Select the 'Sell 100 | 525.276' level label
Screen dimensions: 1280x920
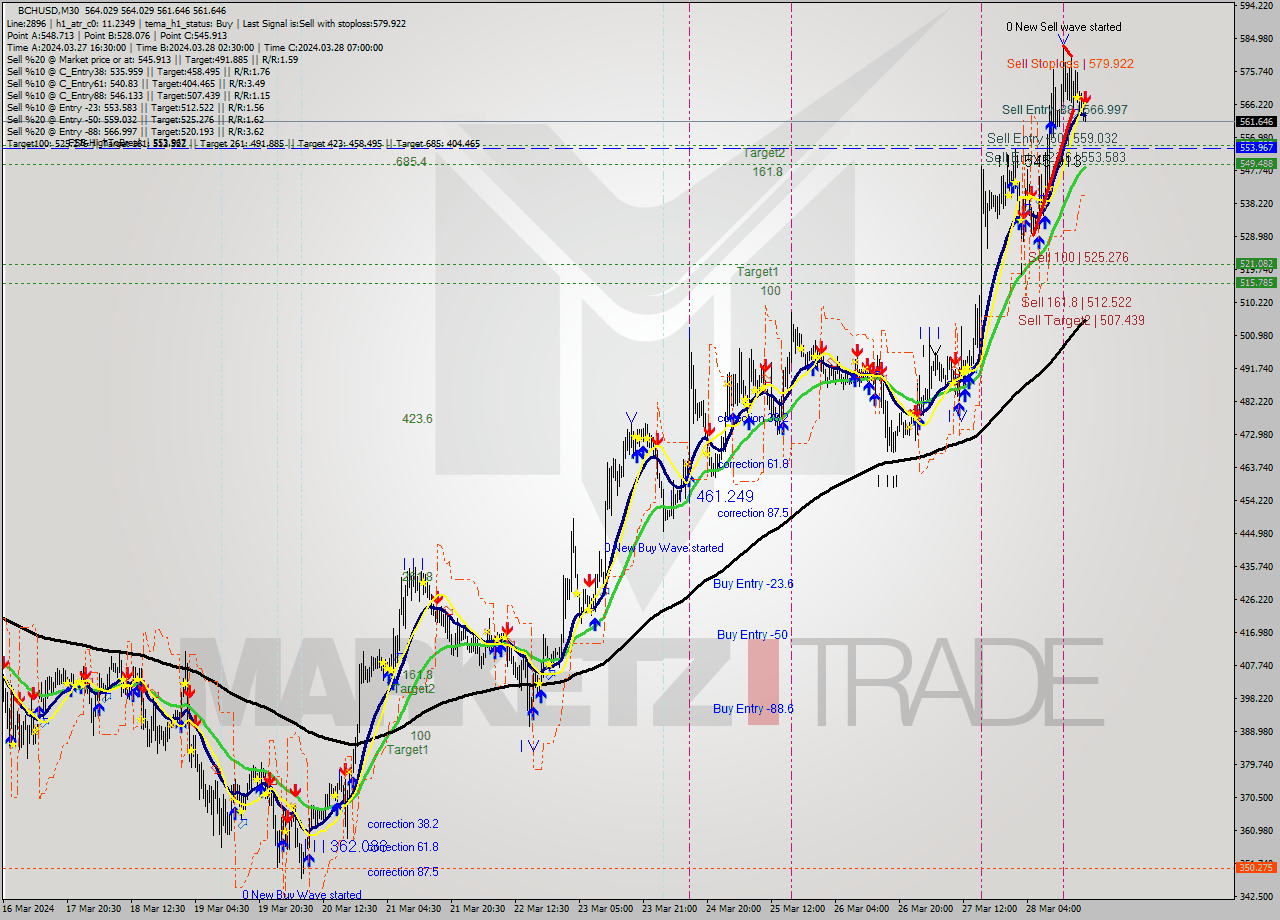1078,257
